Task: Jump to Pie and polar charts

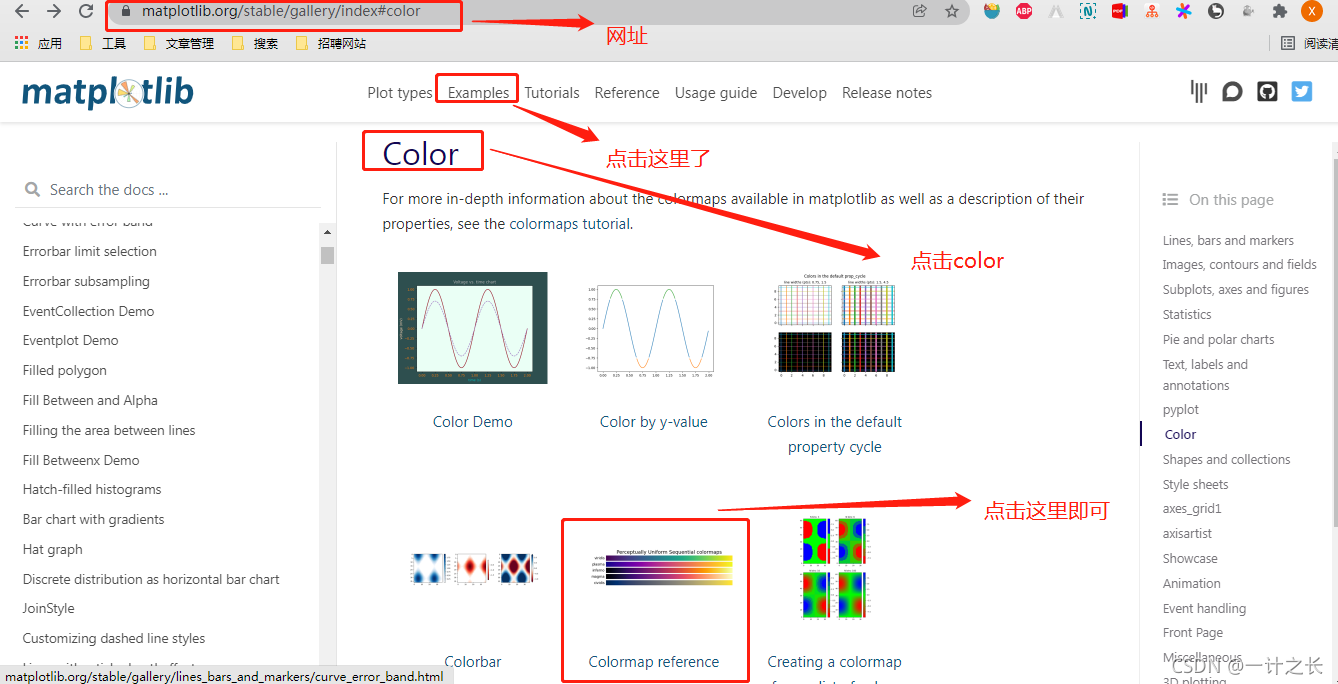Action: [1219, 339]
